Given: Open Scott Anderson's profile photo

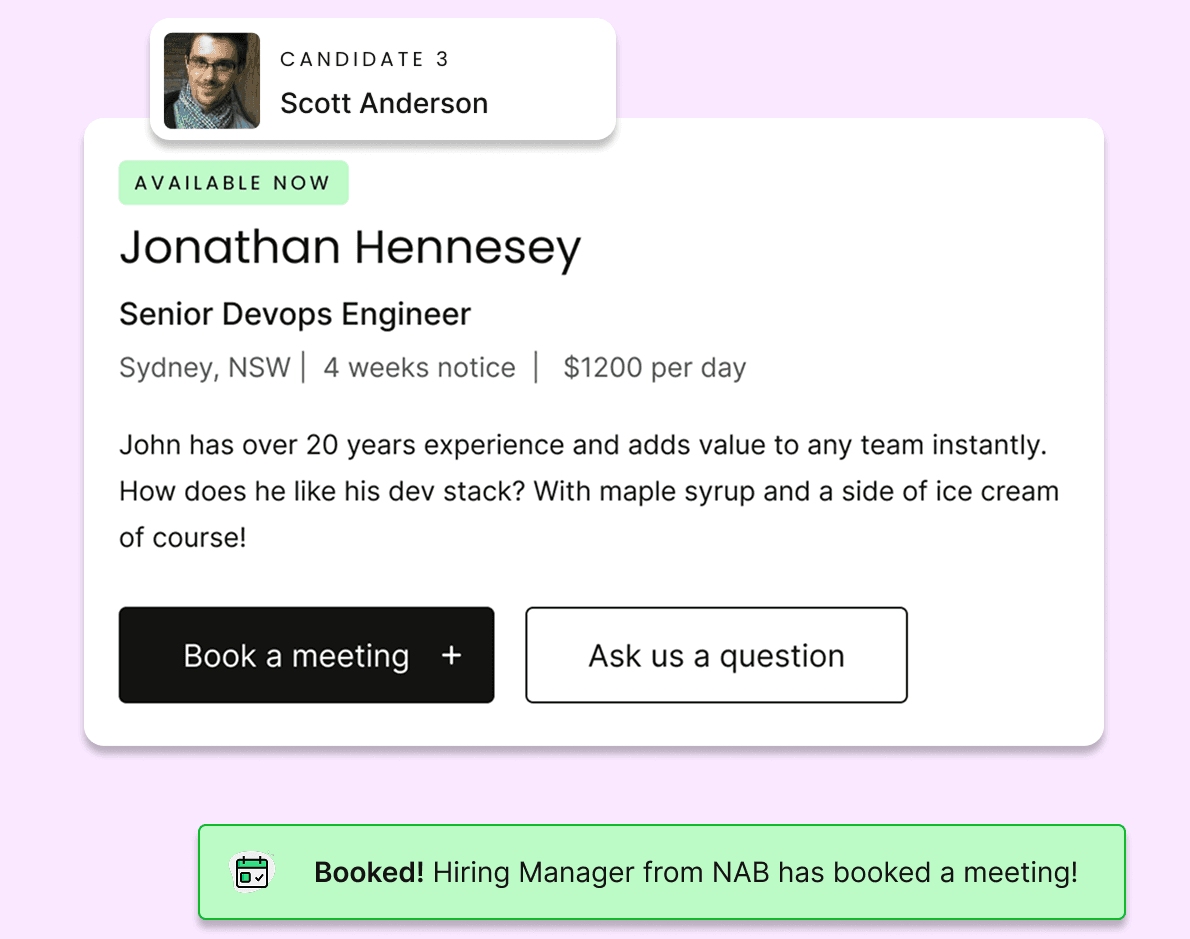Looking at the screenshot, I should tap(212, 81).
